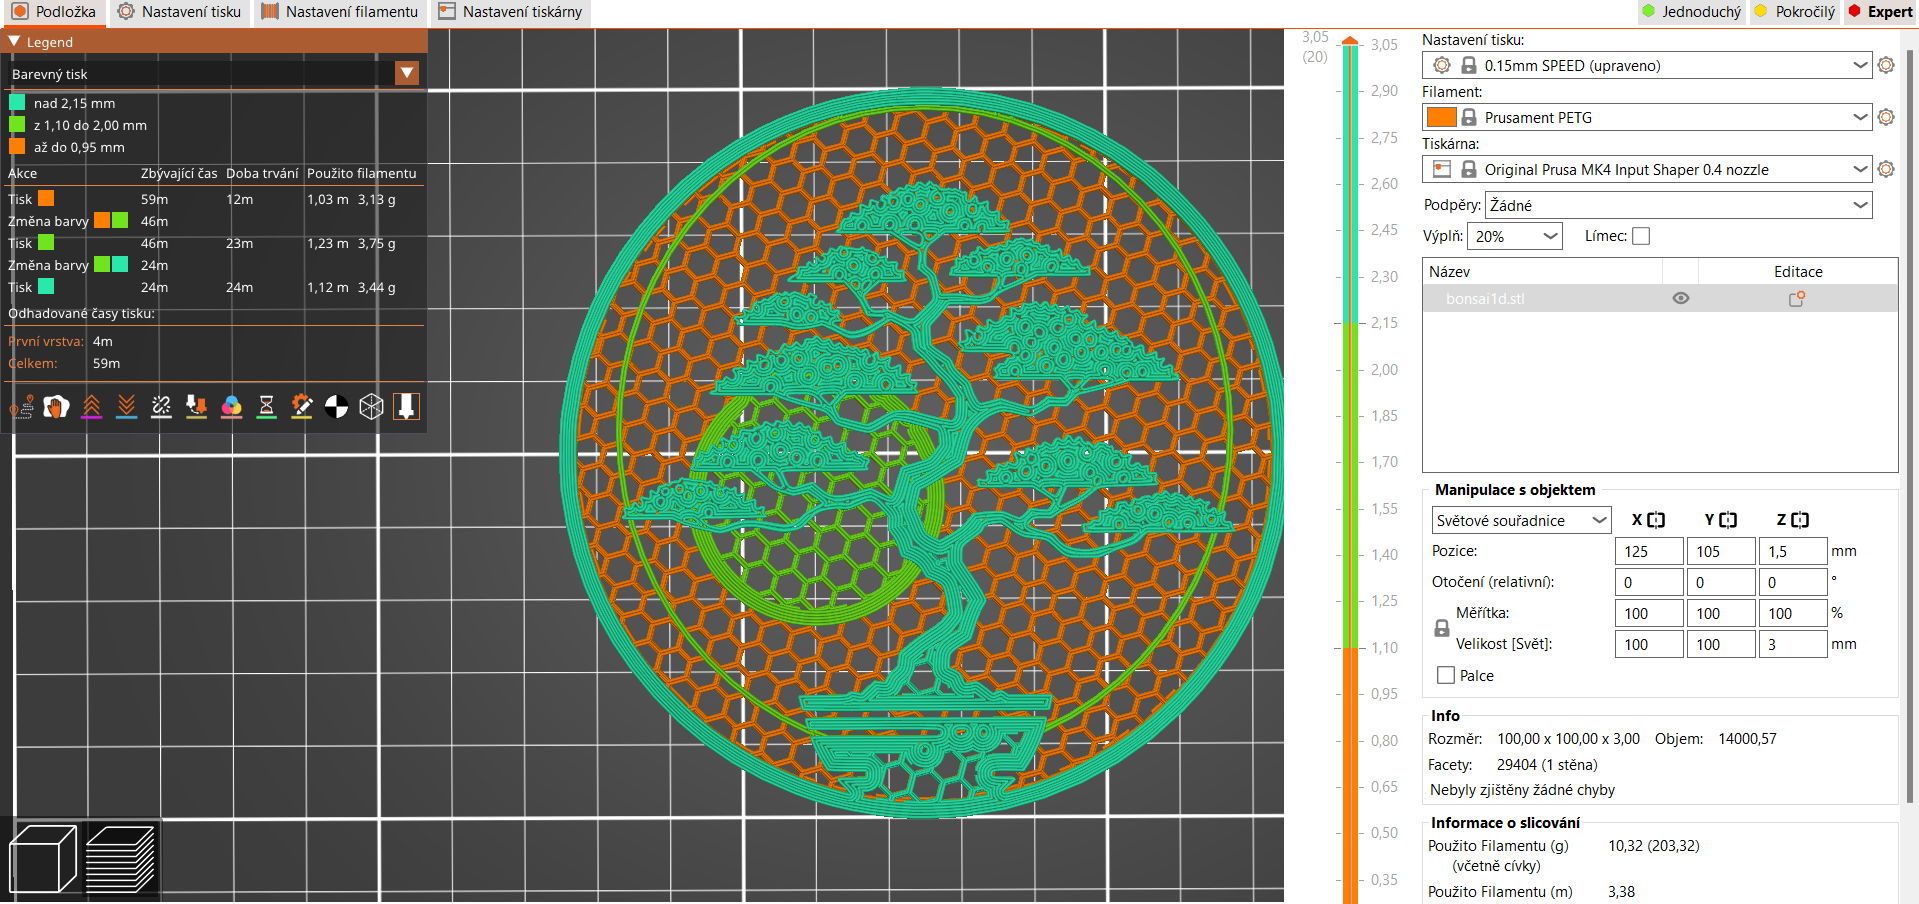1919x904 pixels.
Task: Click the Pozice Z field showing 1,5
Action: click(1793, 551)
